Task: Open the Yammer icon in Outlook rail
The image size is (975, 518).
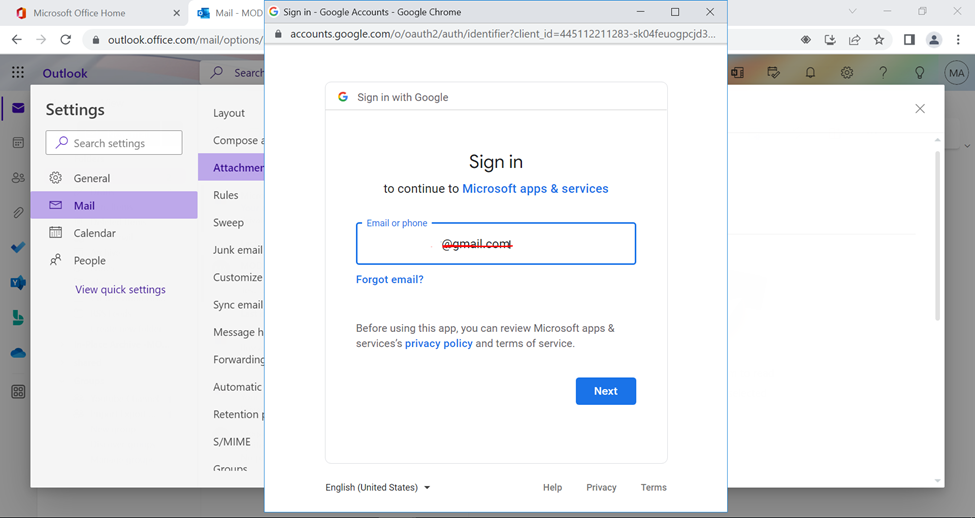Action: (18, 283)
